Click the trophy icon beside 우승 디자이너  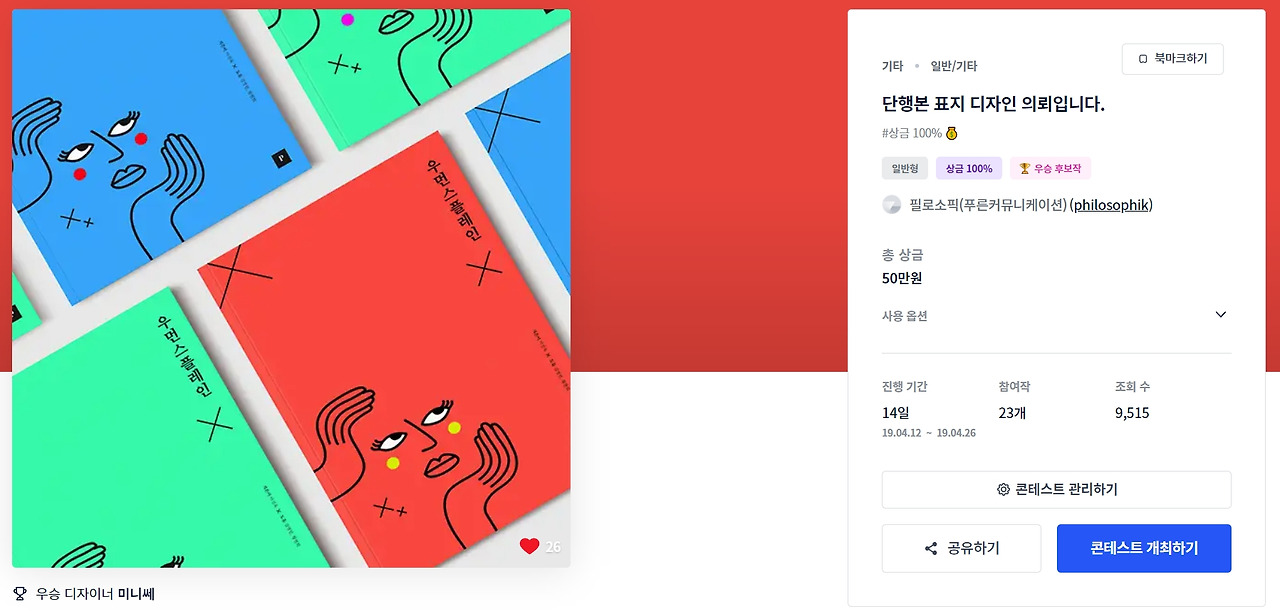pos(20,593)
